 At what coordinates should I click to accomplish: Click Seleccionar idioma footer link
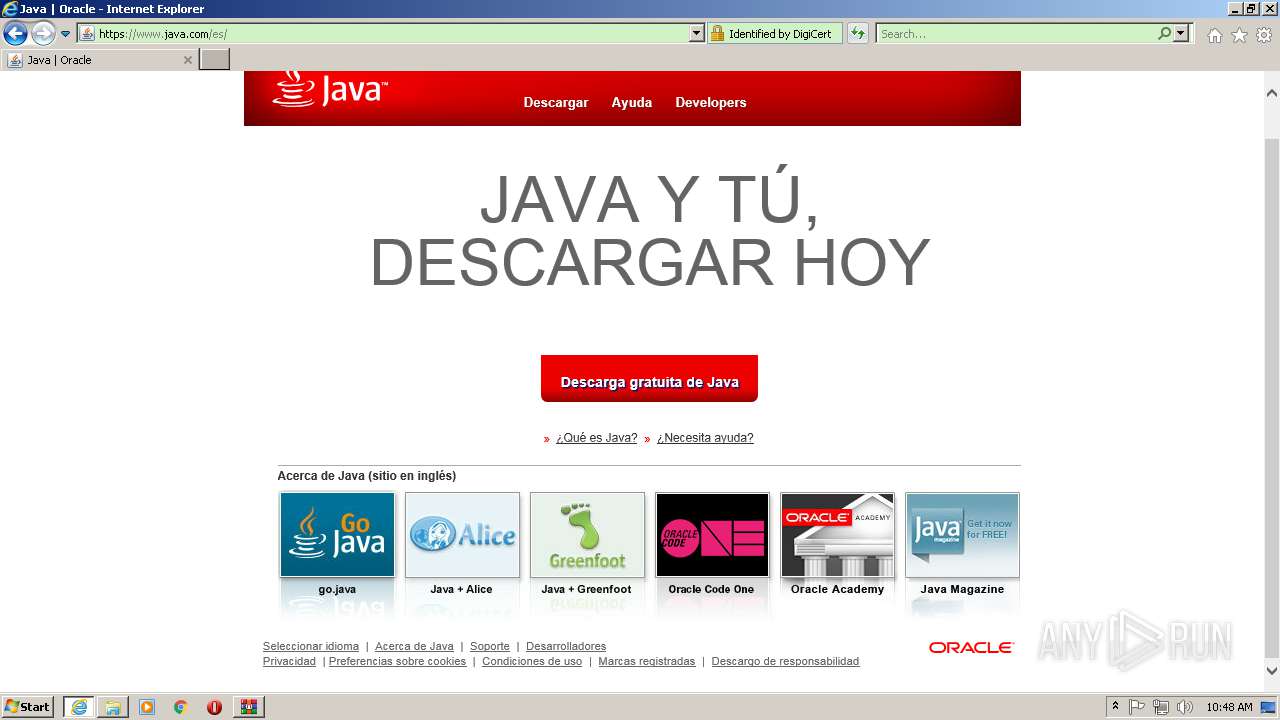(311, 646)
